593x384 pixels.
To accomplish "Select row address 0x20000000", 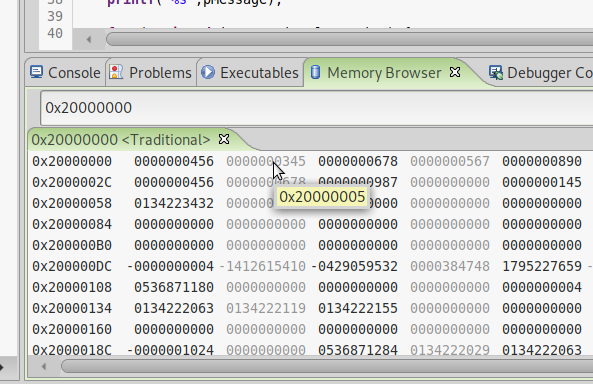I will 72,162.
